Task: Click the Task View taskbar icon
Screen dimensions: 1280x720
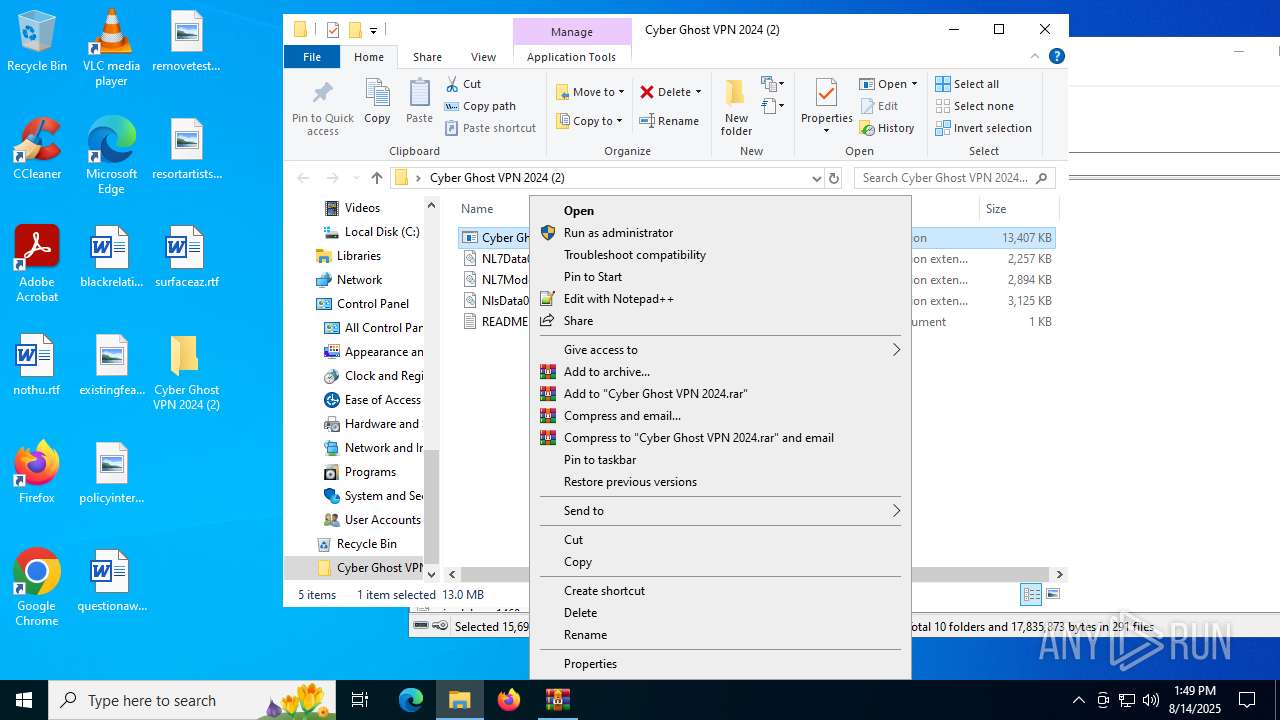Action: [360, 700]
